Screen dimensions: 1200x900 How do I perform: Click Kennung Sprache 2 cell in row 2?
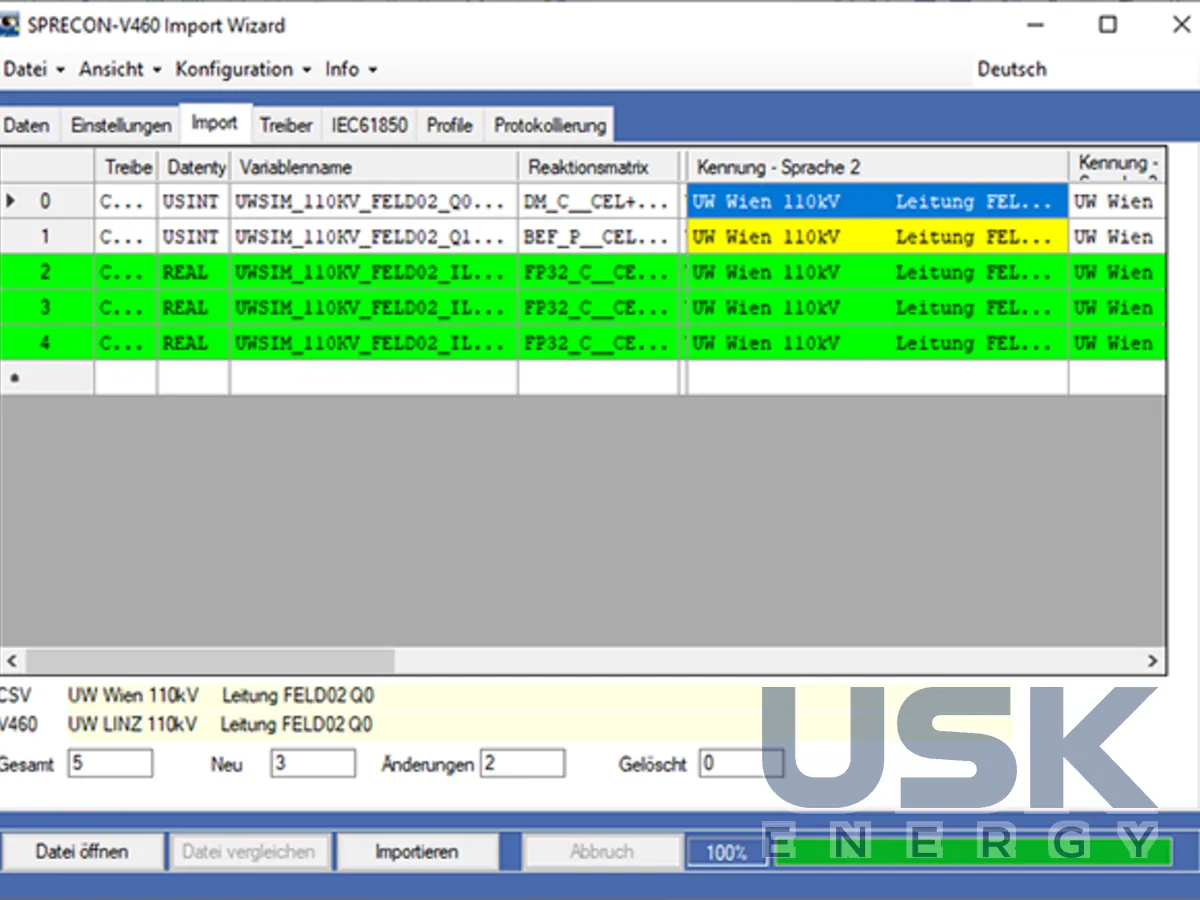[878, 272]
